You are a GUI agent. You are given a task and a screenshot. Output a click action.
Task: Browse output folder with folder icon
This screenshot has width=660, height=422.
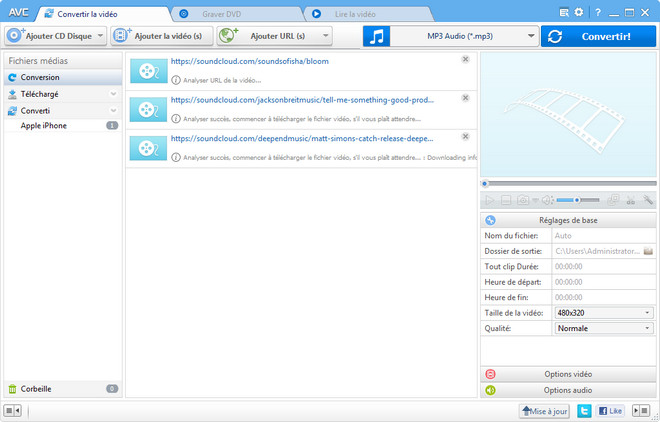pos(648,250)
